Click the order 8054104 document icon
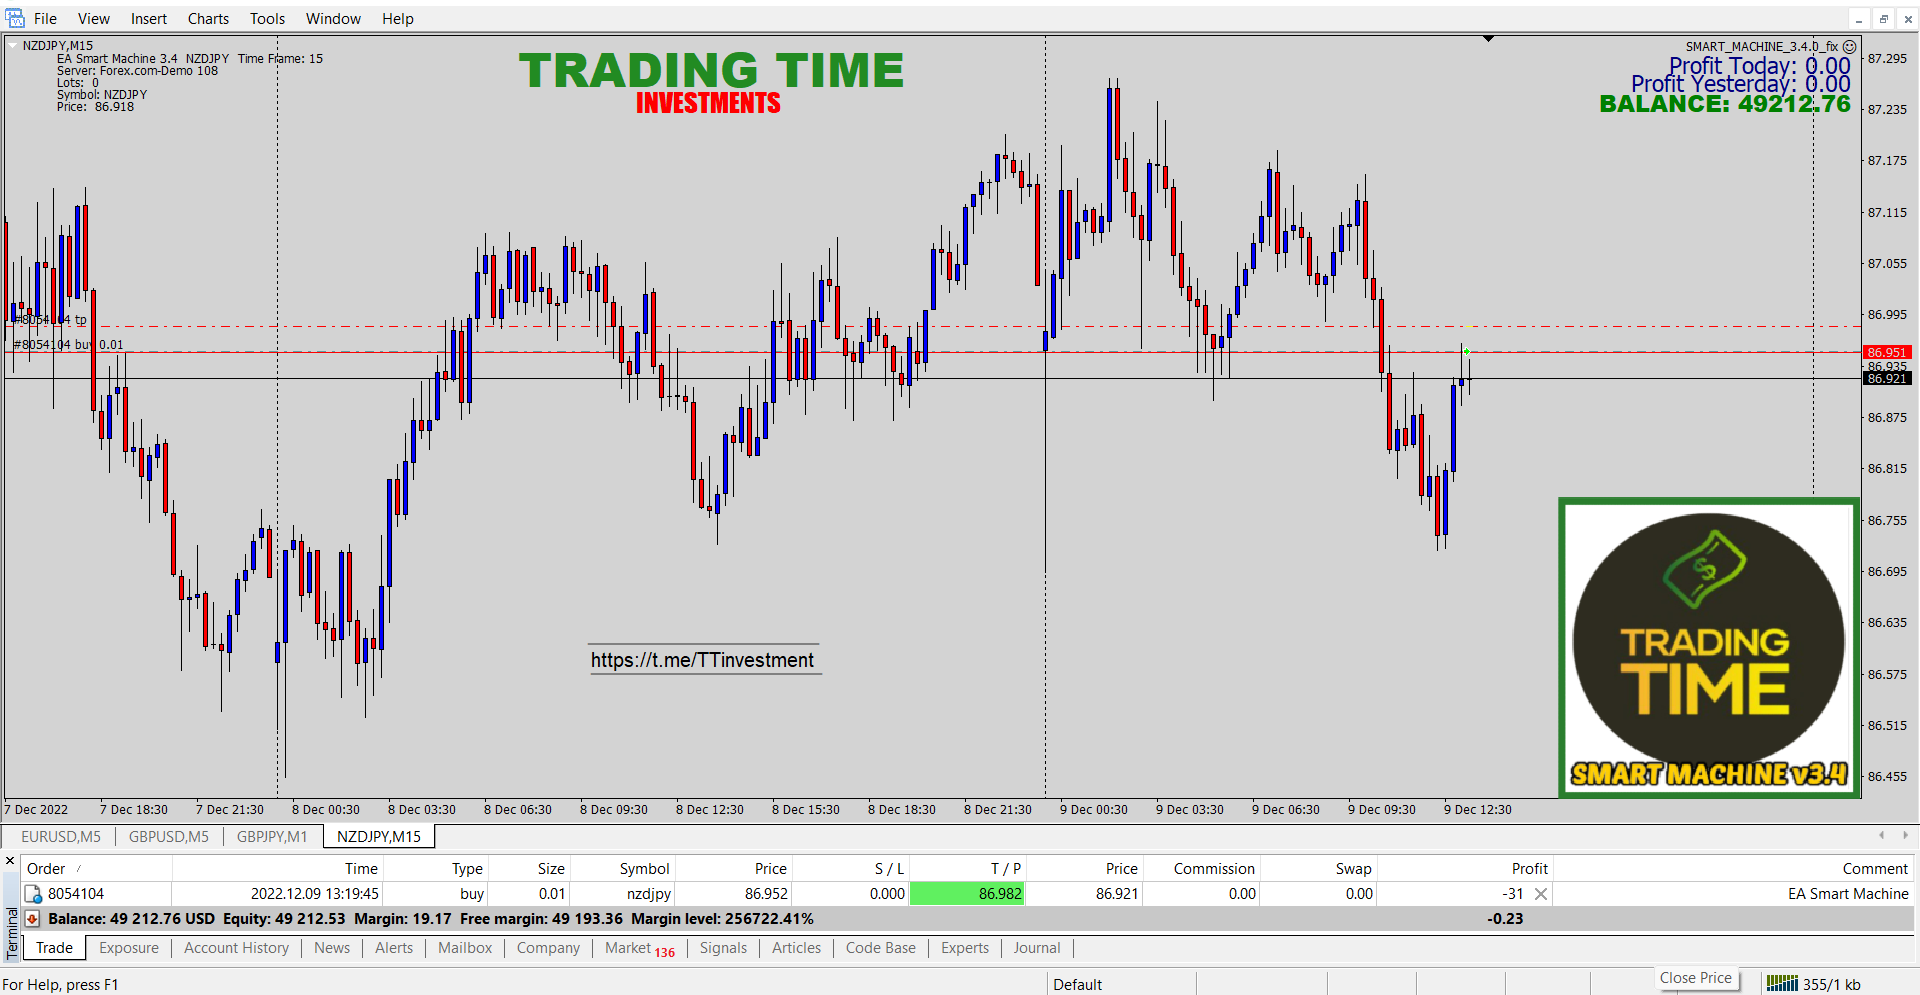The height and width of the screenshot is (995, 1920). pyautogui.click(x=33, y=894)
